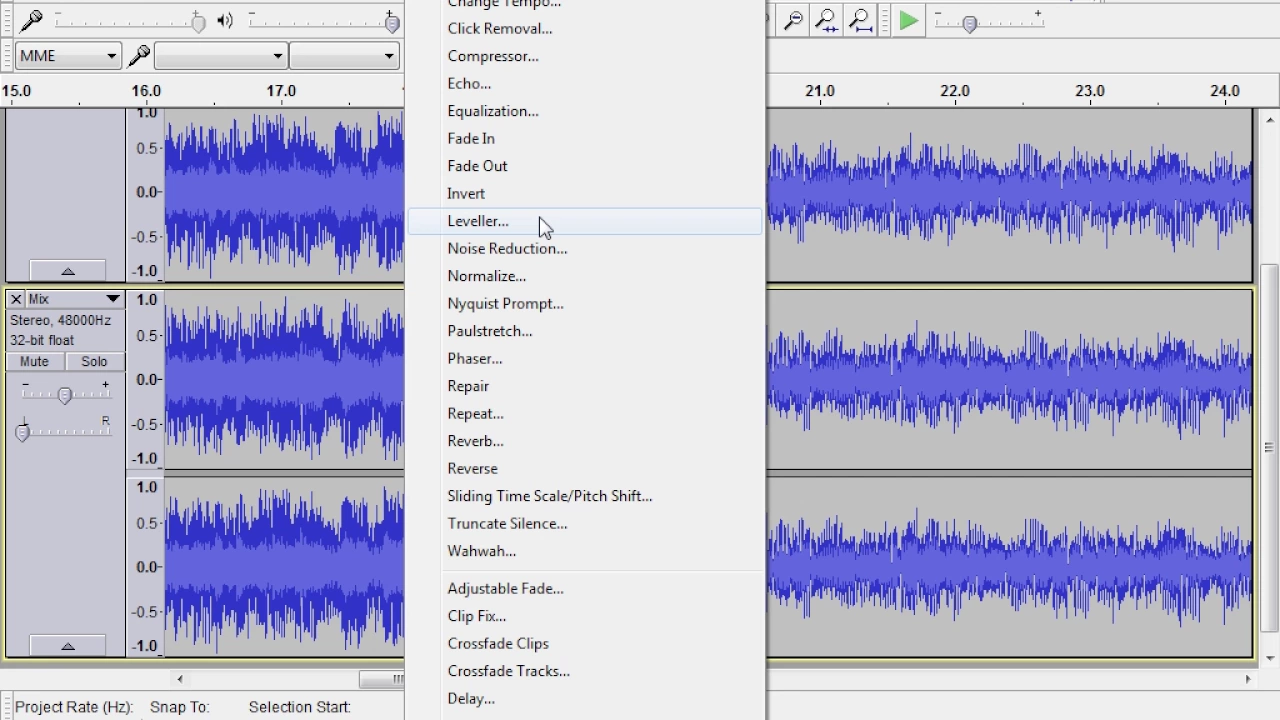Open the MME audio host dropdown

point(68,56)
